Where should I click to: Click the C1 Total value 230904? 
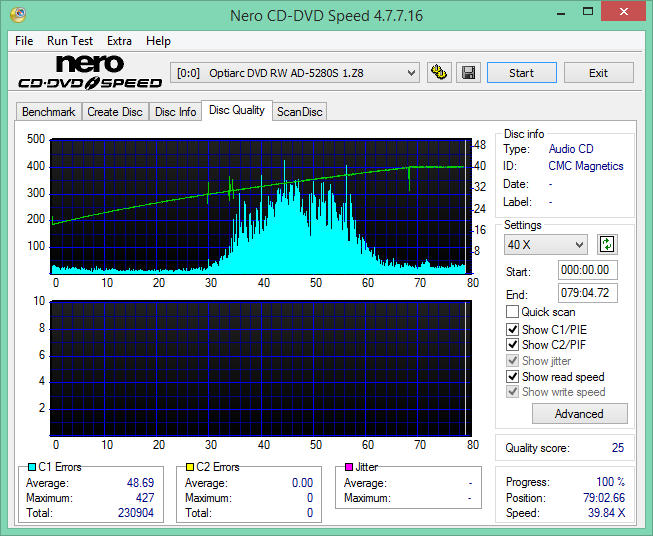136,512
